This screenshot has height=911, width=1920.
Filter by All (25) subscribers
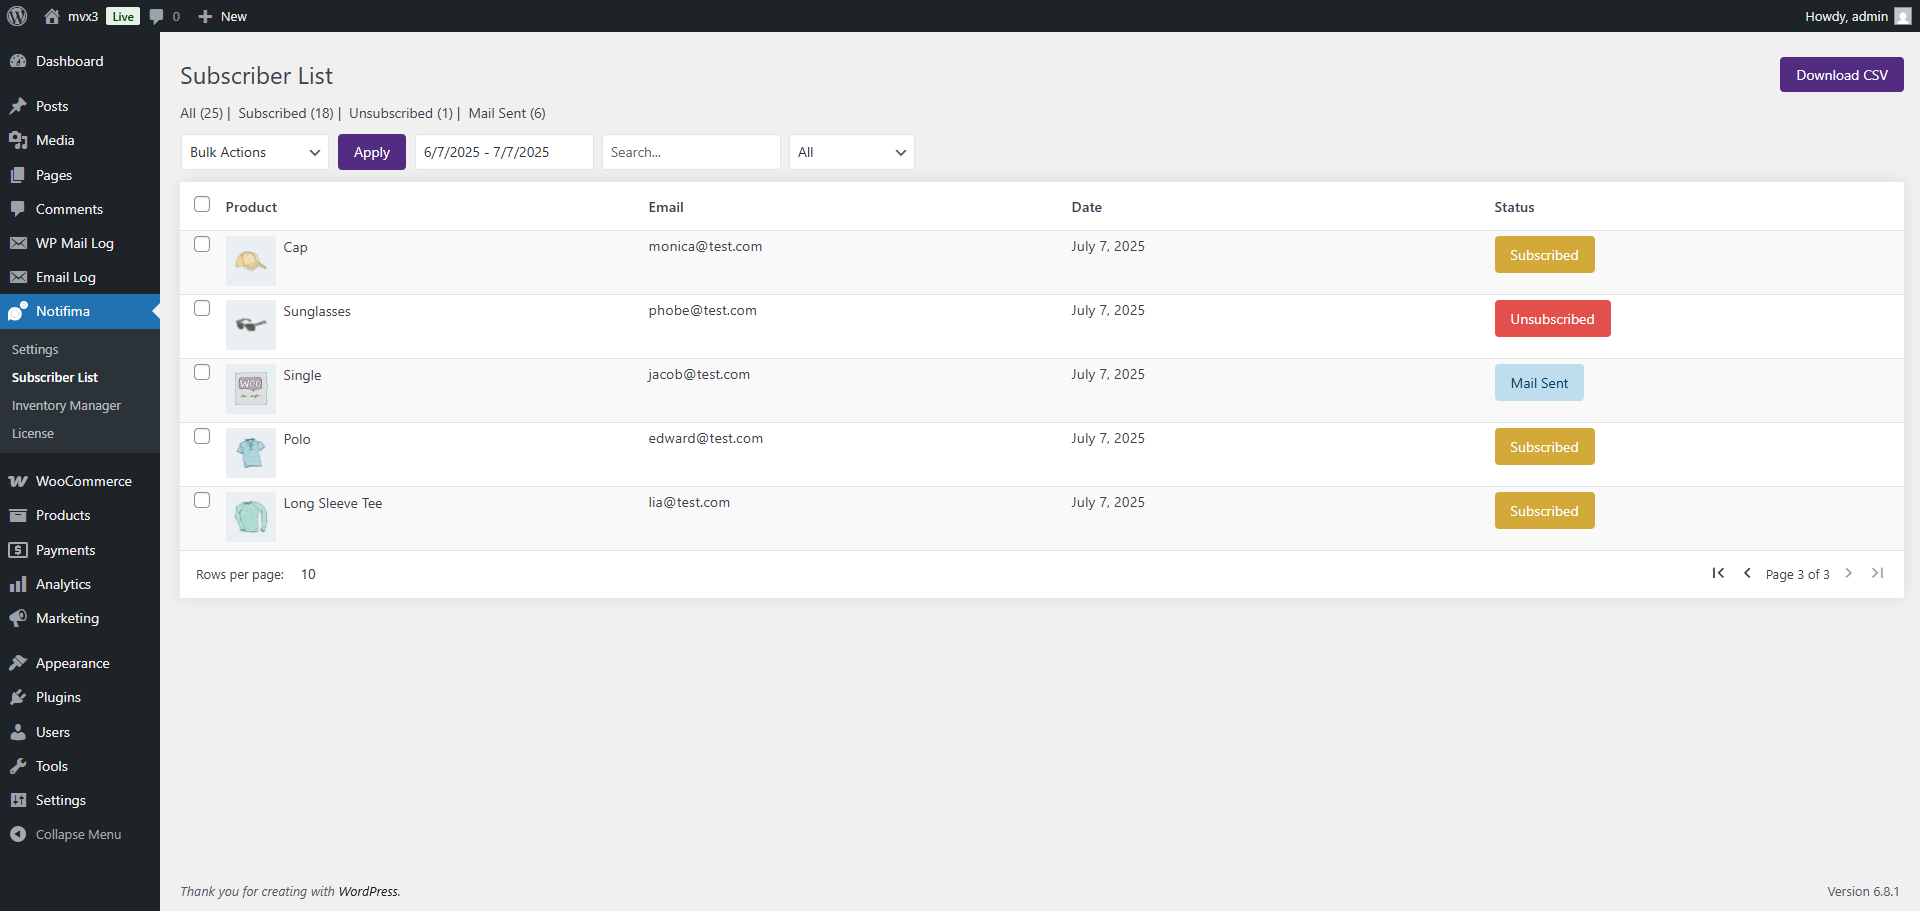coord(201,113)
